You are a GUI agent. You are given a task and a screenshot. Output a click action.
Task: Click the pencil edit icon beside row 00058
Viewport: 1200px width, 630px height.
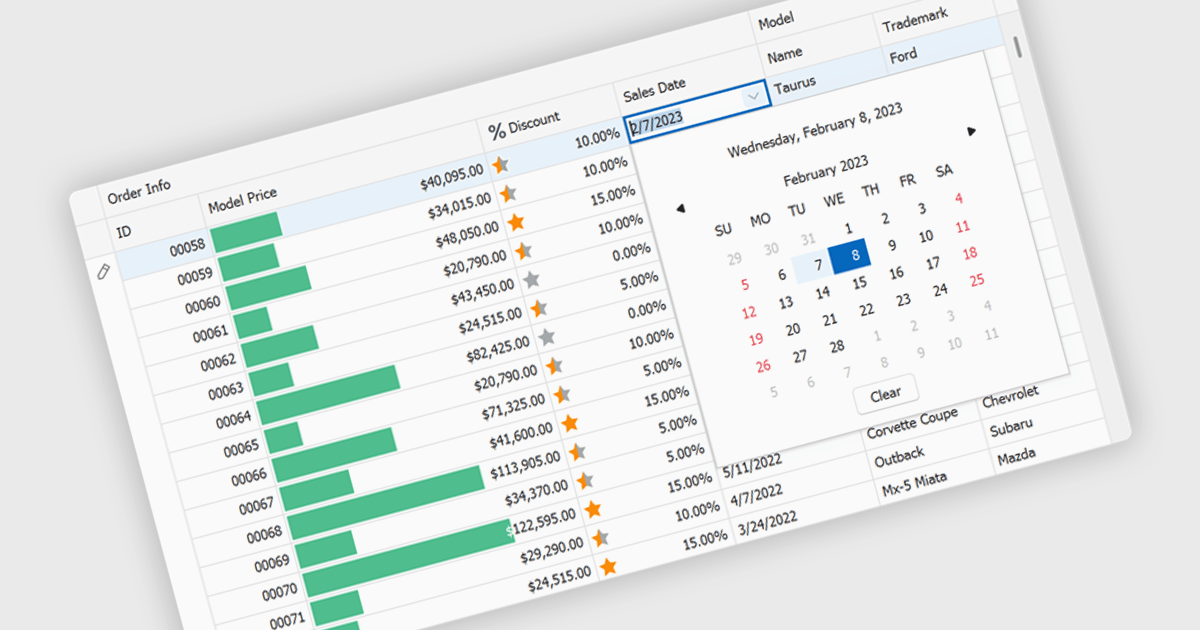[102, 272]
